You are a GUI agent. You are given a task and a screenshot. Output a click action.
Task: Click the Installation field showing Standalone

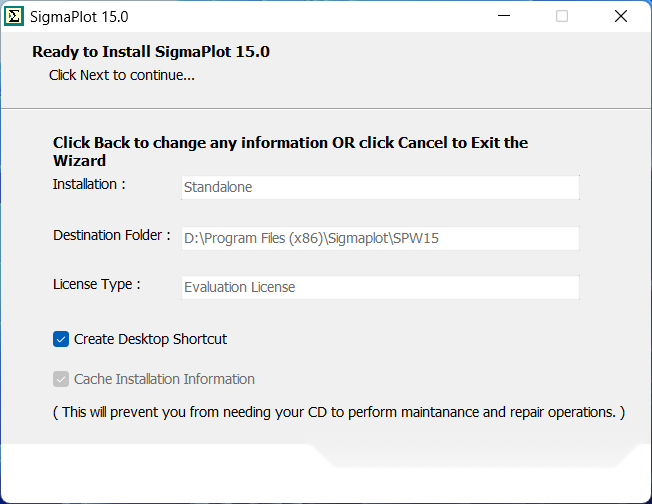(x=380, y=188)
